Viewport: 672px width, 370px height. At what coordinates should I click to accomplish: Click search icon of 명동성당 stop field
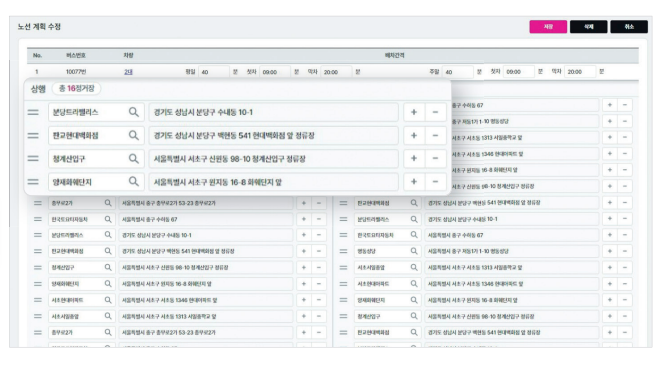pyautogui.click(x=414, y=251)
